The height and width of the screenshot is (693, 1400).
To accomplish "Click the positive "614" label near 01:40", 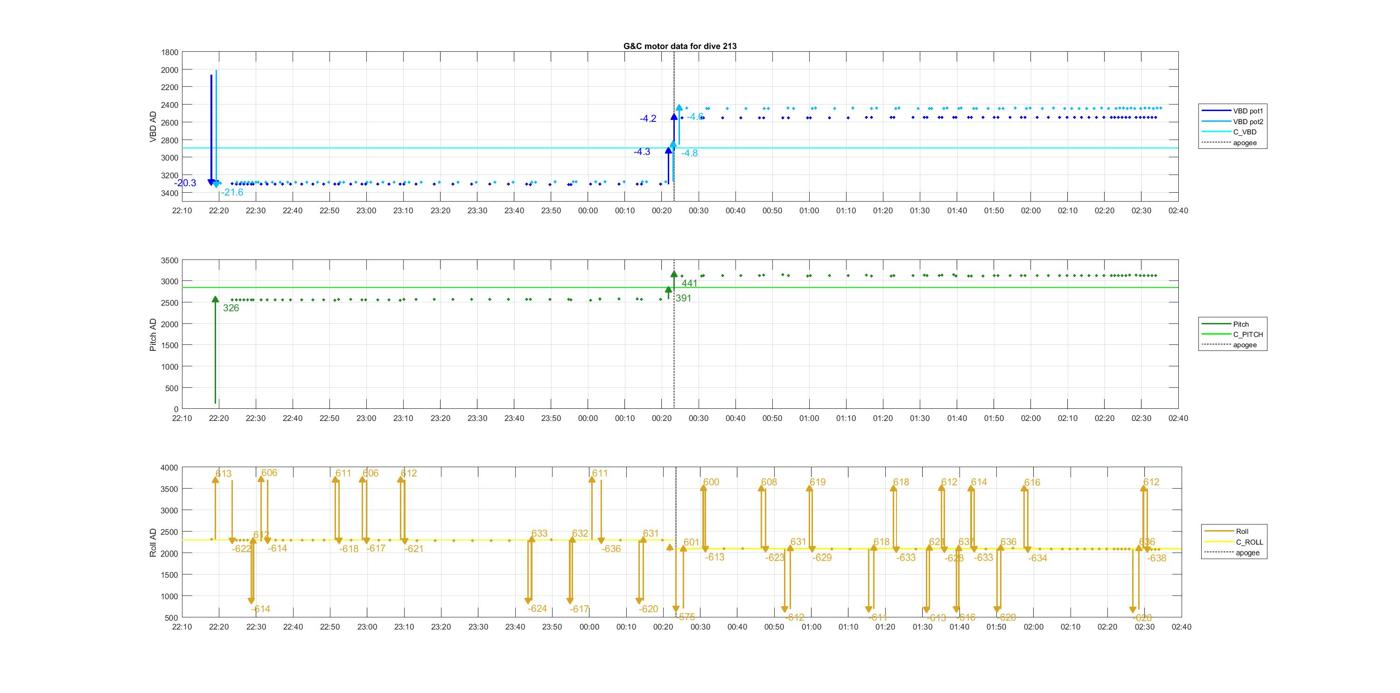I will (978, 482).
